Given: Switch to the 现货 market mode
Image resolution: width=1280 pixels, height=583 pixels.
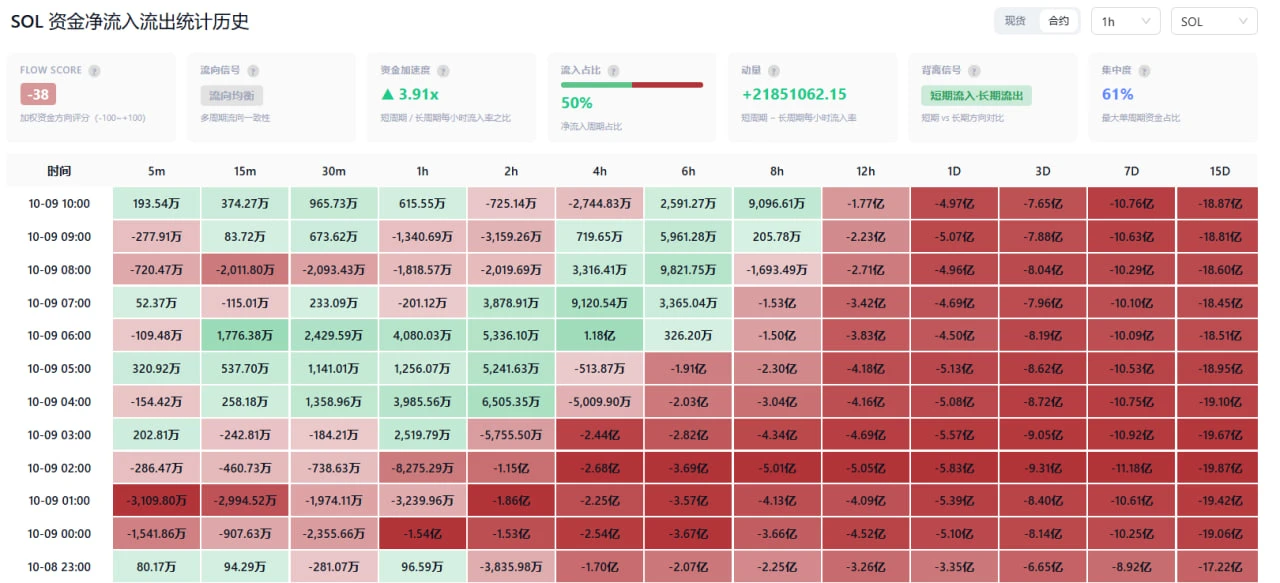Looking at the screenshot, I should click(x=1015, y=21).
